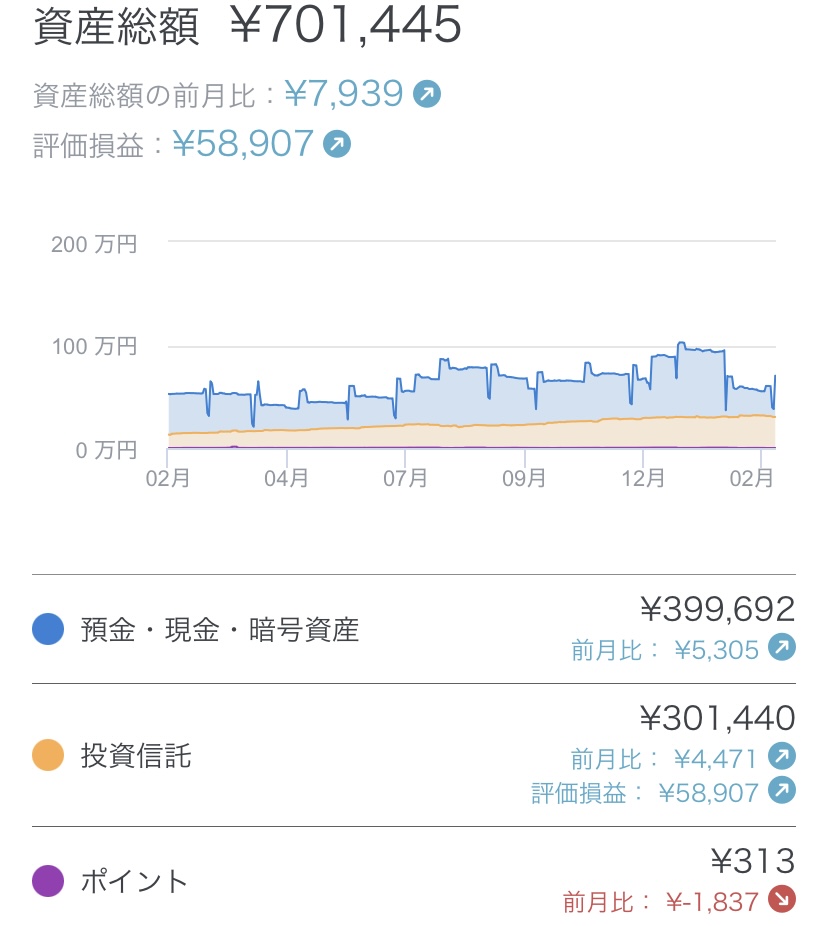The height and width of the screenshot is (926, 828).
Task: Tap the 資産総額 ¥701,445 heading
Action: [247, 25]
